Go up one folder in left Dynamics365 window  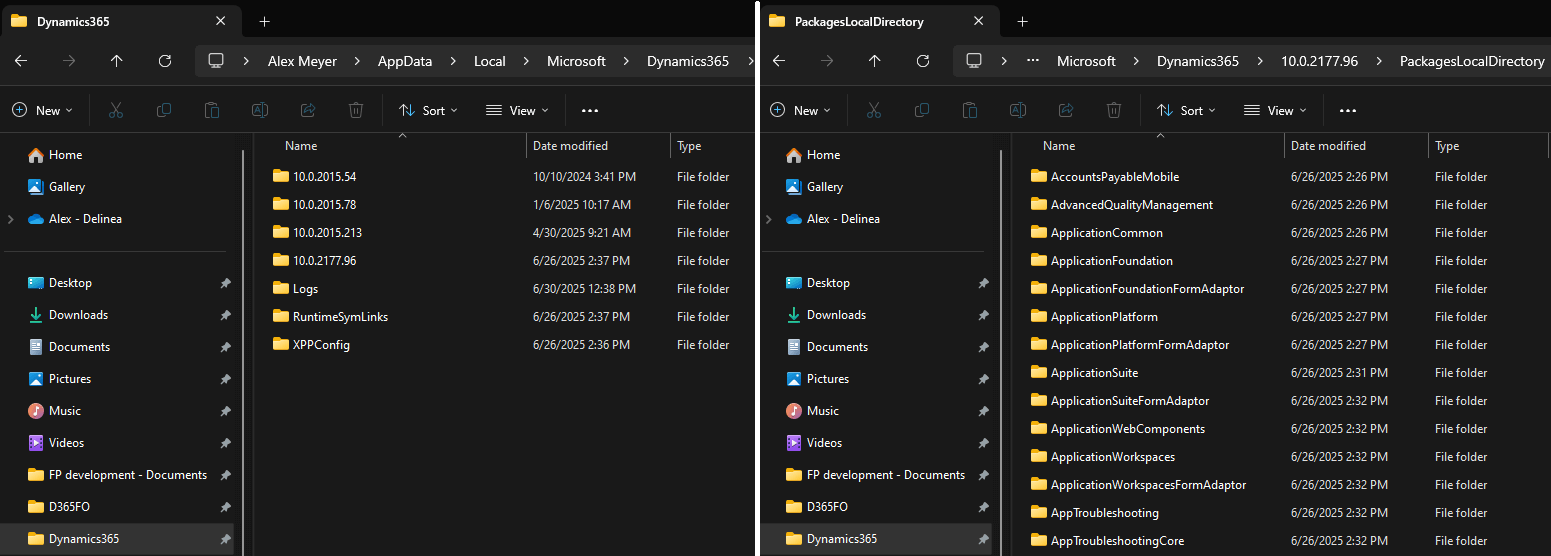pyautogui.click(x=117, y=61)
